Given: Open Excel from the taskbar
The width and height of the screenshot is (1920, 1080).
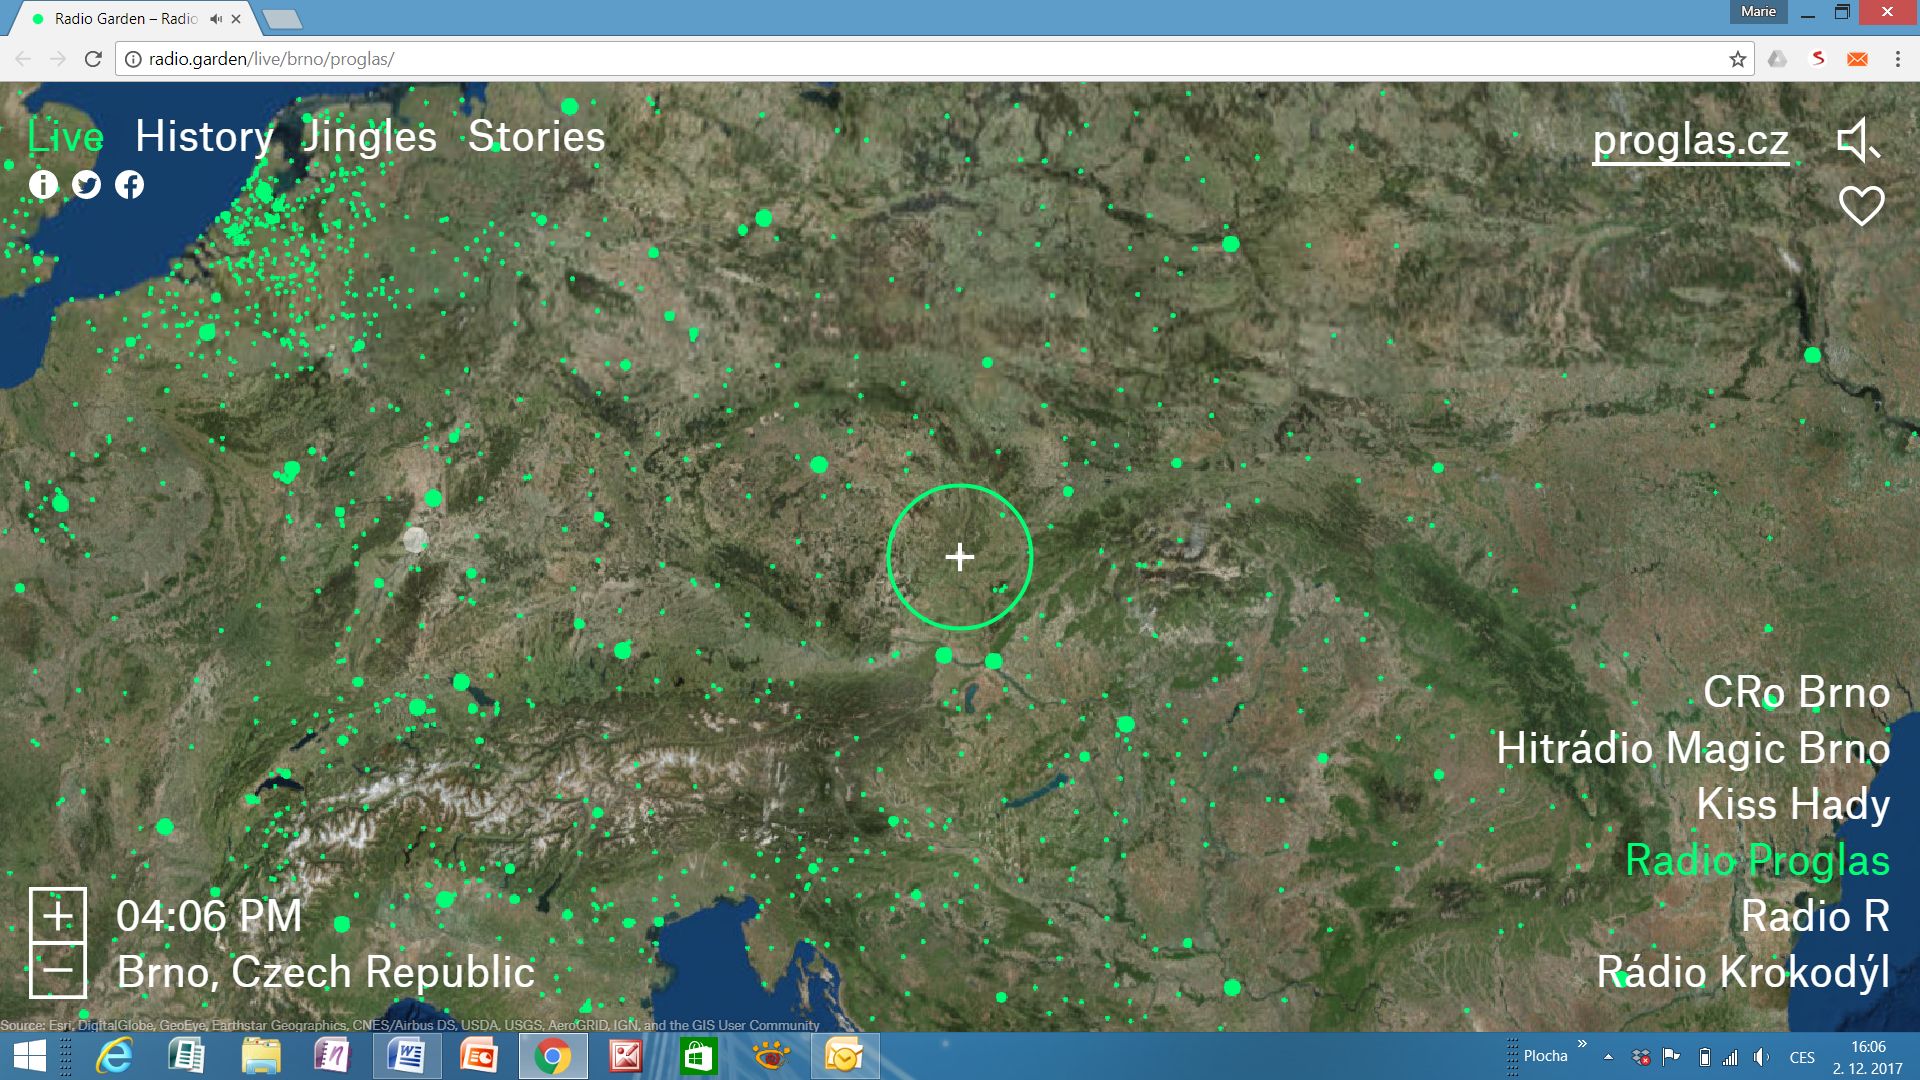Looking at the screenshot, I should (x=187, y=1056).
